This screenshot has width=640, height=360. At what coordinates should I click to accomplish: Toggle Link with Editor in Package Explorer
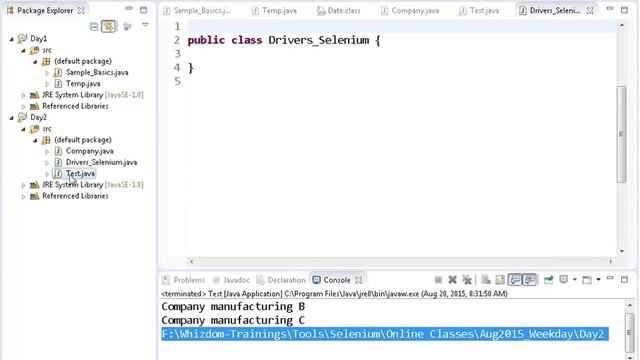pos(109,27)
